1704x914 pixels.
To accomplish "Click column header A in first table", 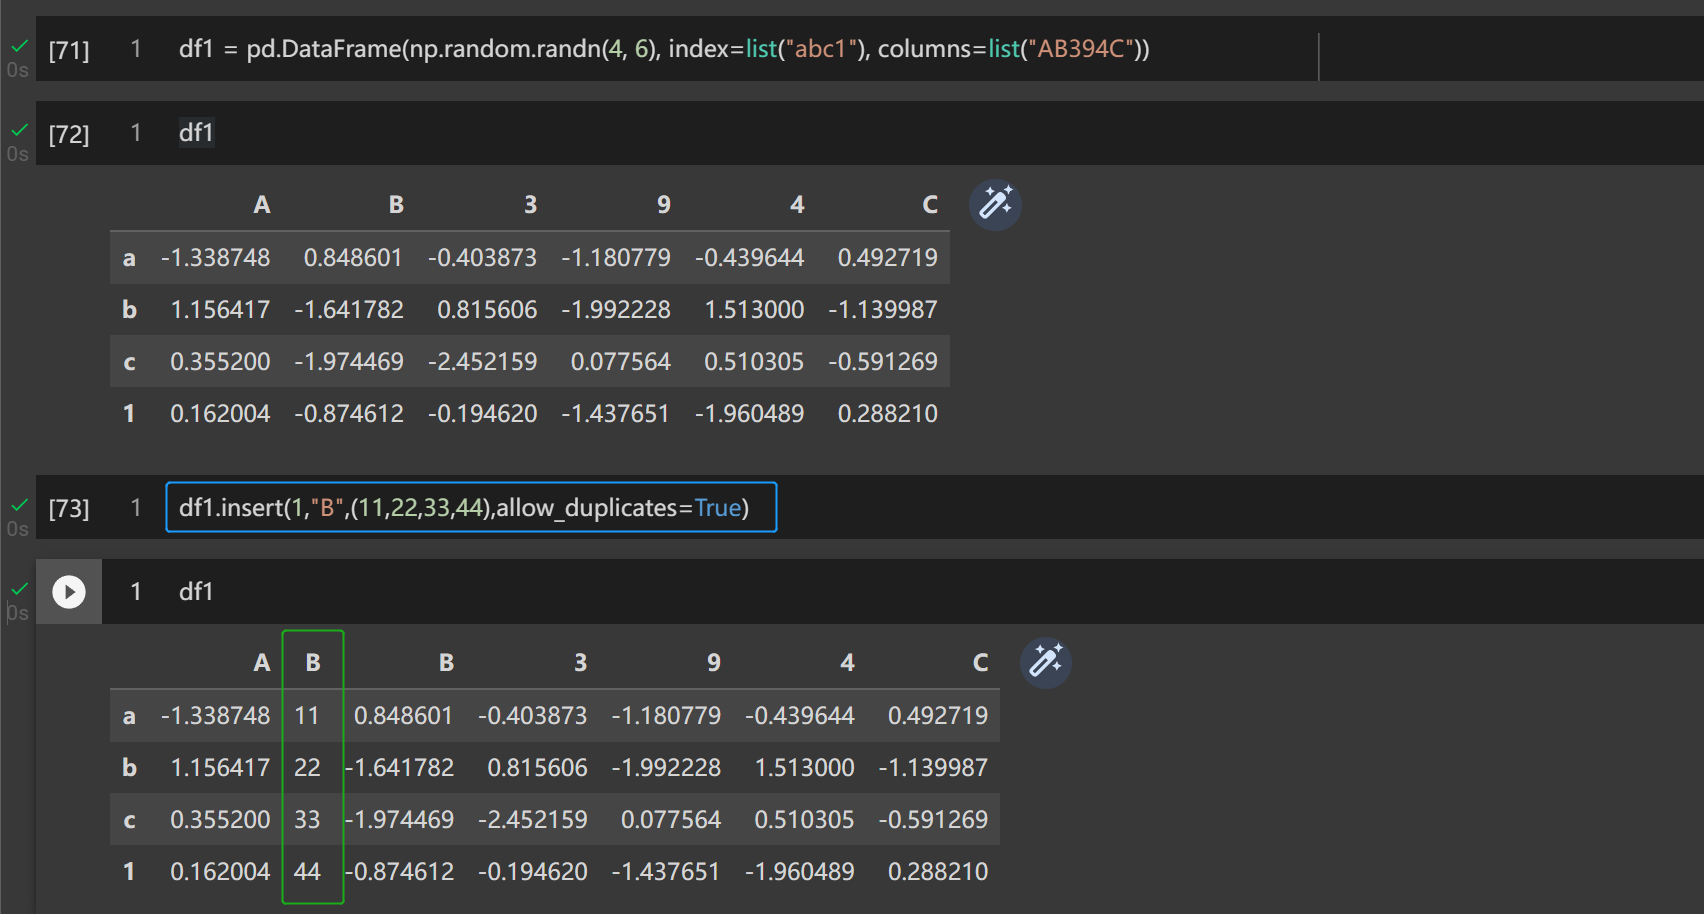I will click(x=262, y=205).
